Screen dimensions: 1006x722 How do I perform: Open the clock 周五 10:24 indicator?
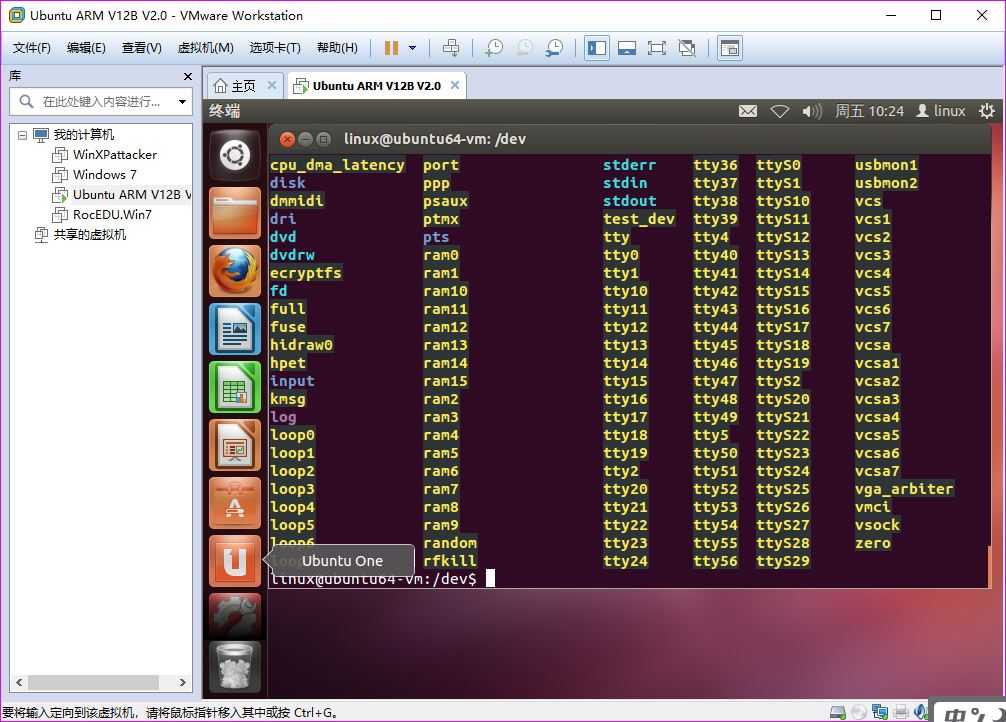(869, 111)
